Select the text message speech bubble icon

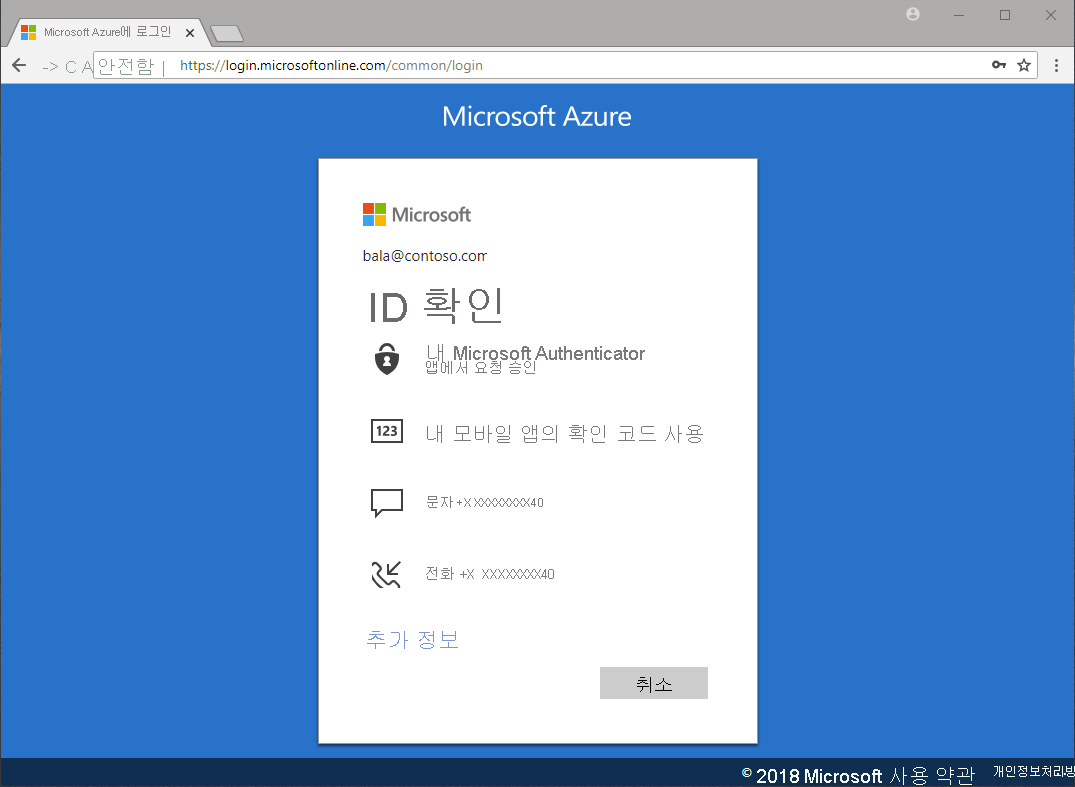[387, 502]
